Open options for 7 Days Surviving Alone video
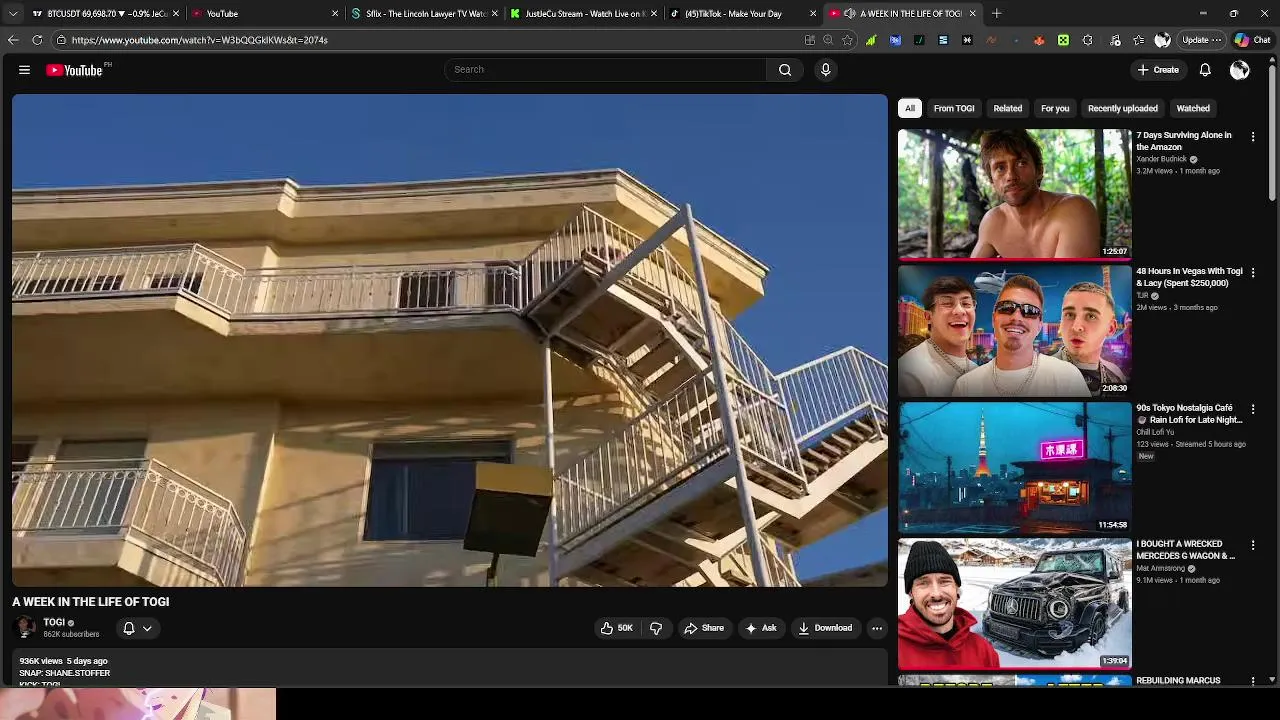This screenshot has height=720, width=1280. pos(1253,137)
